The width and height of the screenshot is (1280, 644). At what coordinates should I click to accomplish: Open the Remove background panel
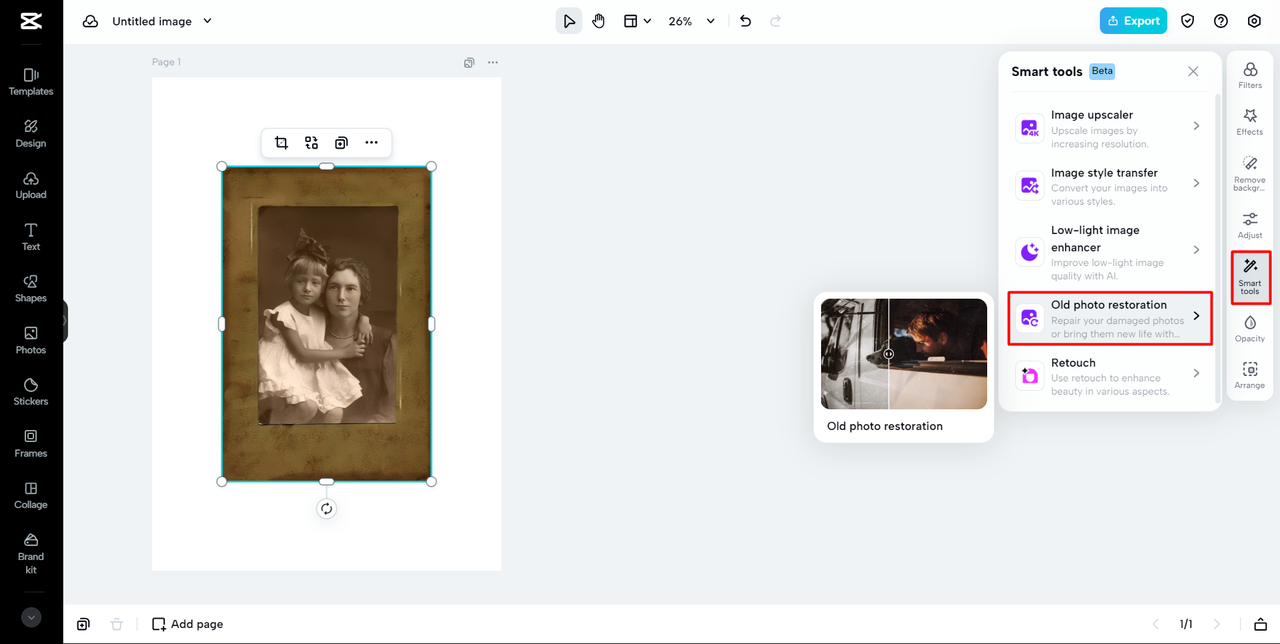pyautogui.click(x=1250, y=173)
